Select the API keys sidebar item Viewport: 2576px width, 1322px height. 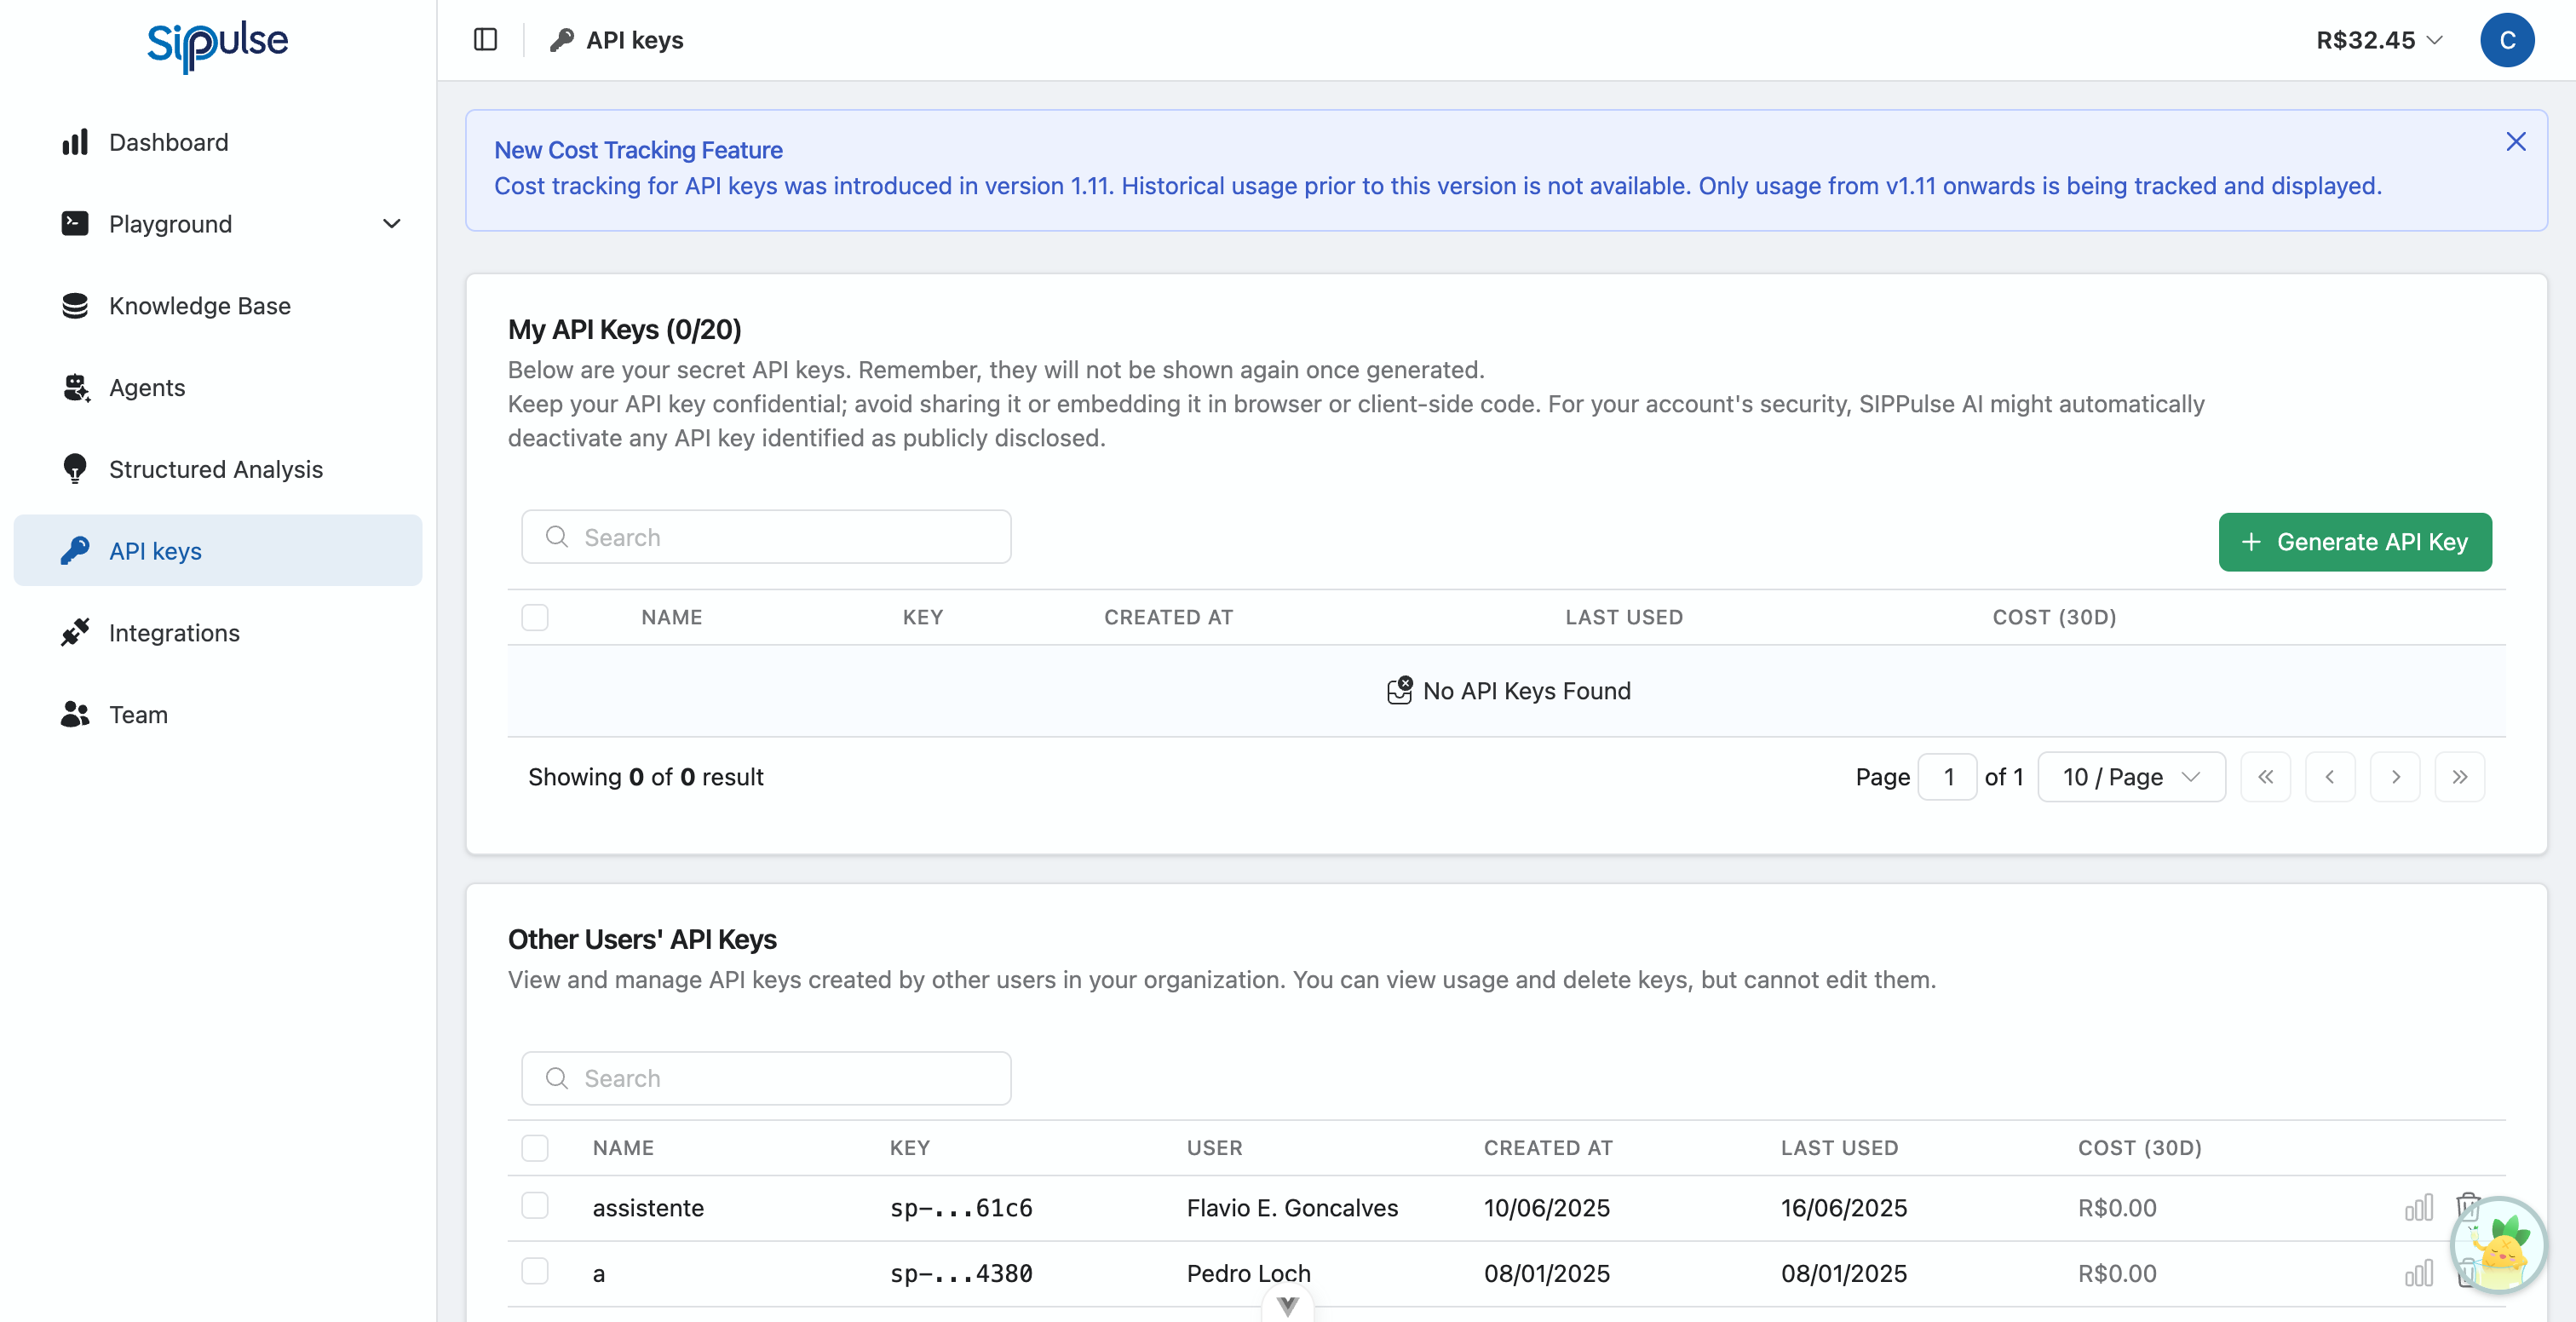coord(155,550)
